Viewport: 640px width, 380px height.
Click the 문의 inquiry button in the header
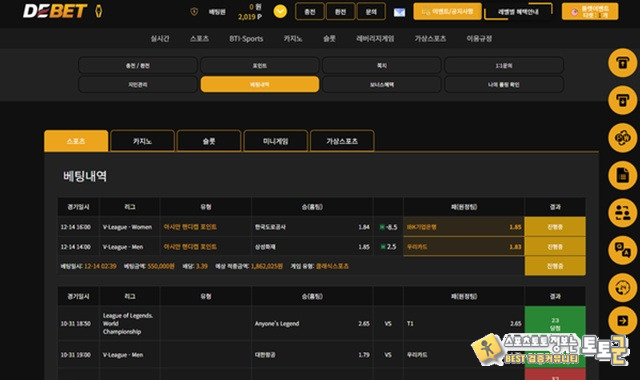pos(371,11)
